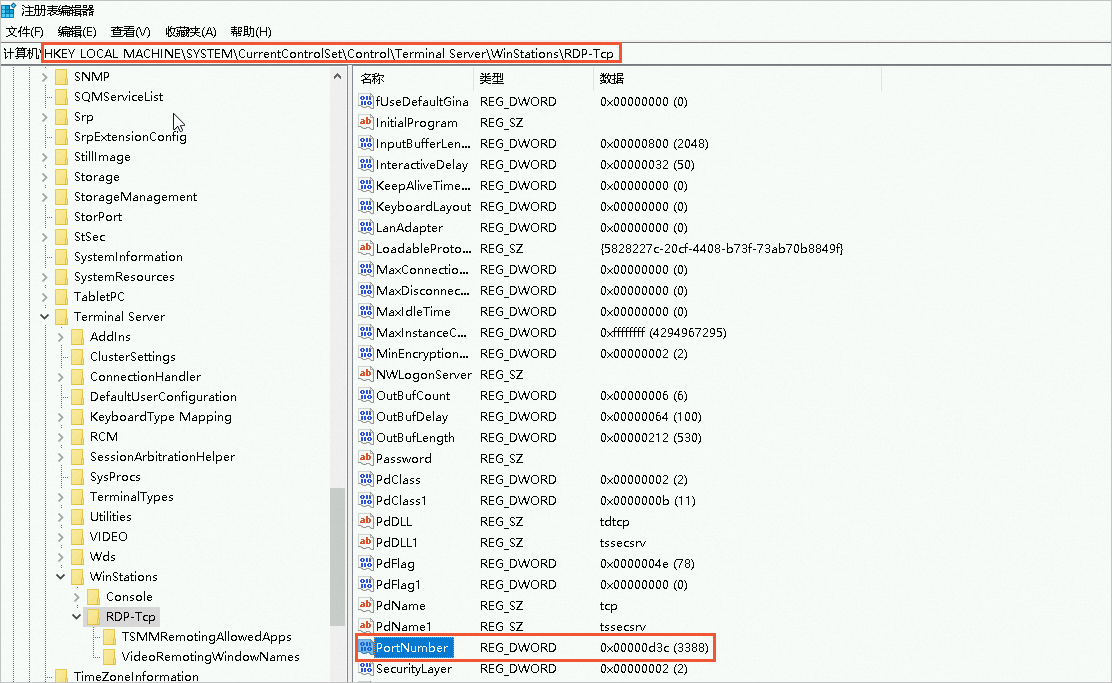1112x683 pixels.
Task: Open the 帮助(H) menu
Action: pos(251,32)
